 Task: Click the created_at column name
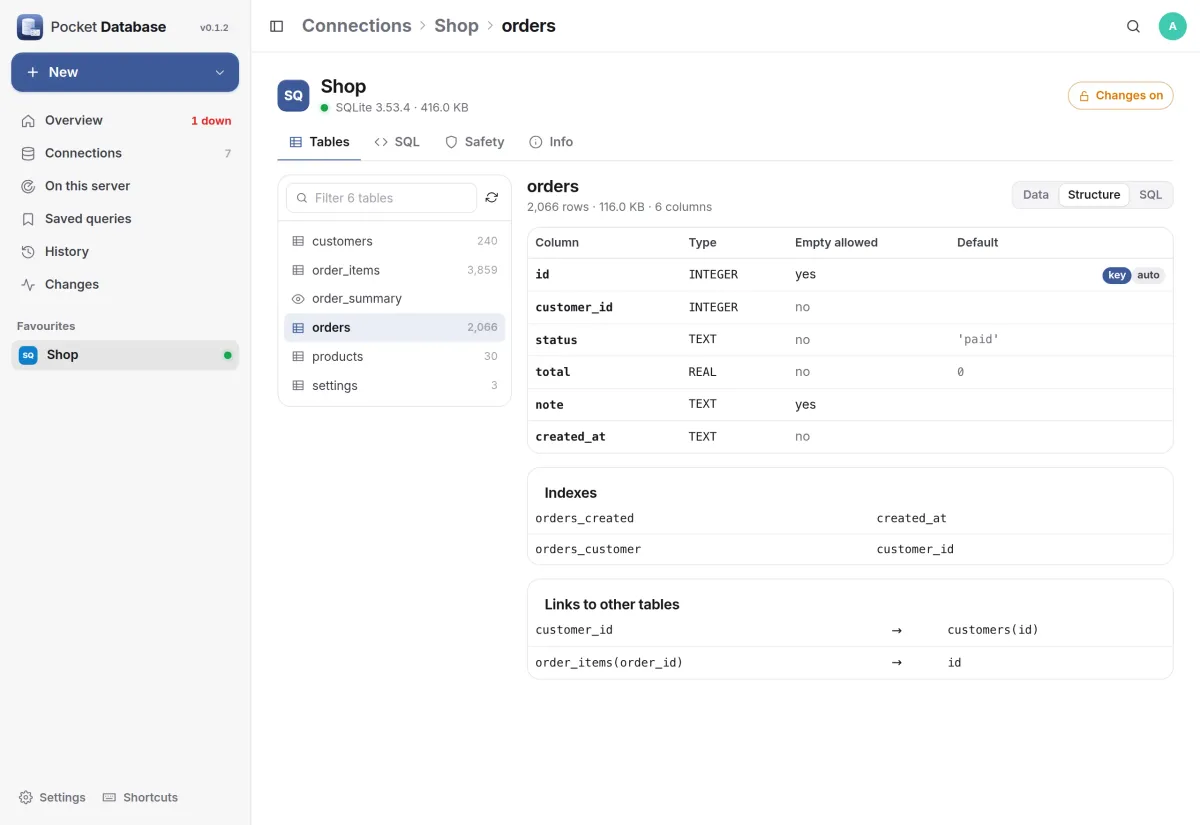pos(570,437)
